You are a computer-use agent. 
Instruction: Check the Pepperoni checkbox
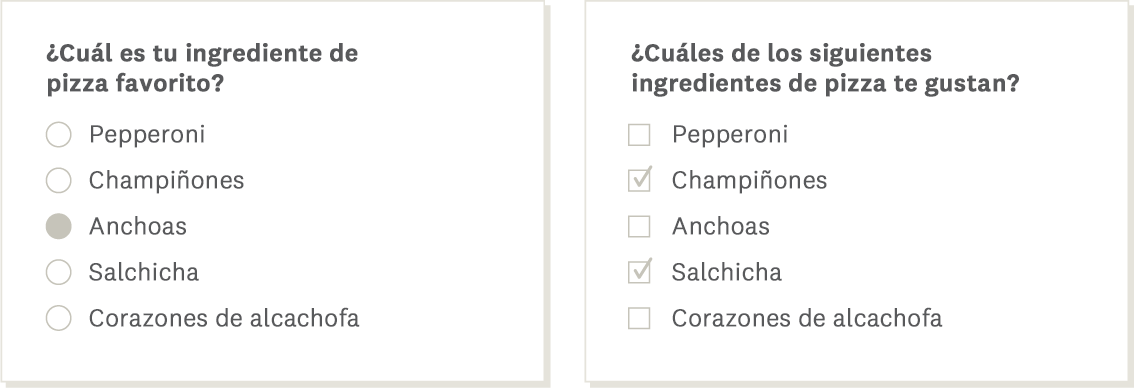pos(639,135)
